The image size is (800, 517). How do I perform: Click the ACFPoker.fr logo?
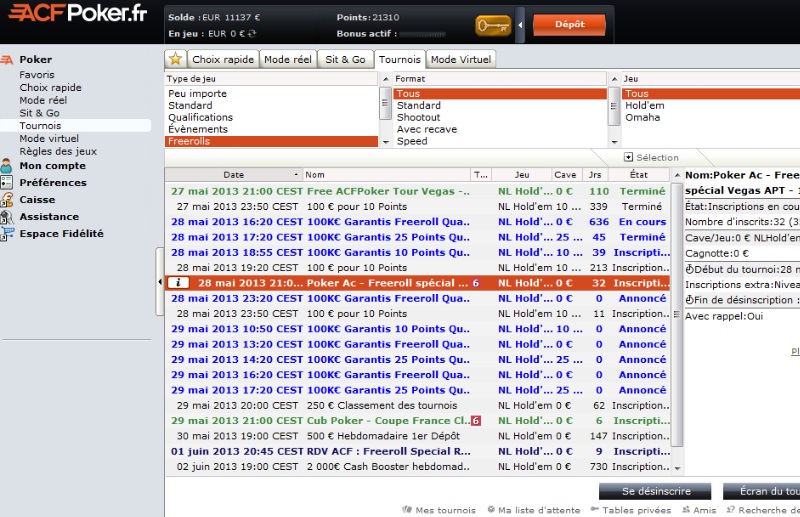point(78,13)
